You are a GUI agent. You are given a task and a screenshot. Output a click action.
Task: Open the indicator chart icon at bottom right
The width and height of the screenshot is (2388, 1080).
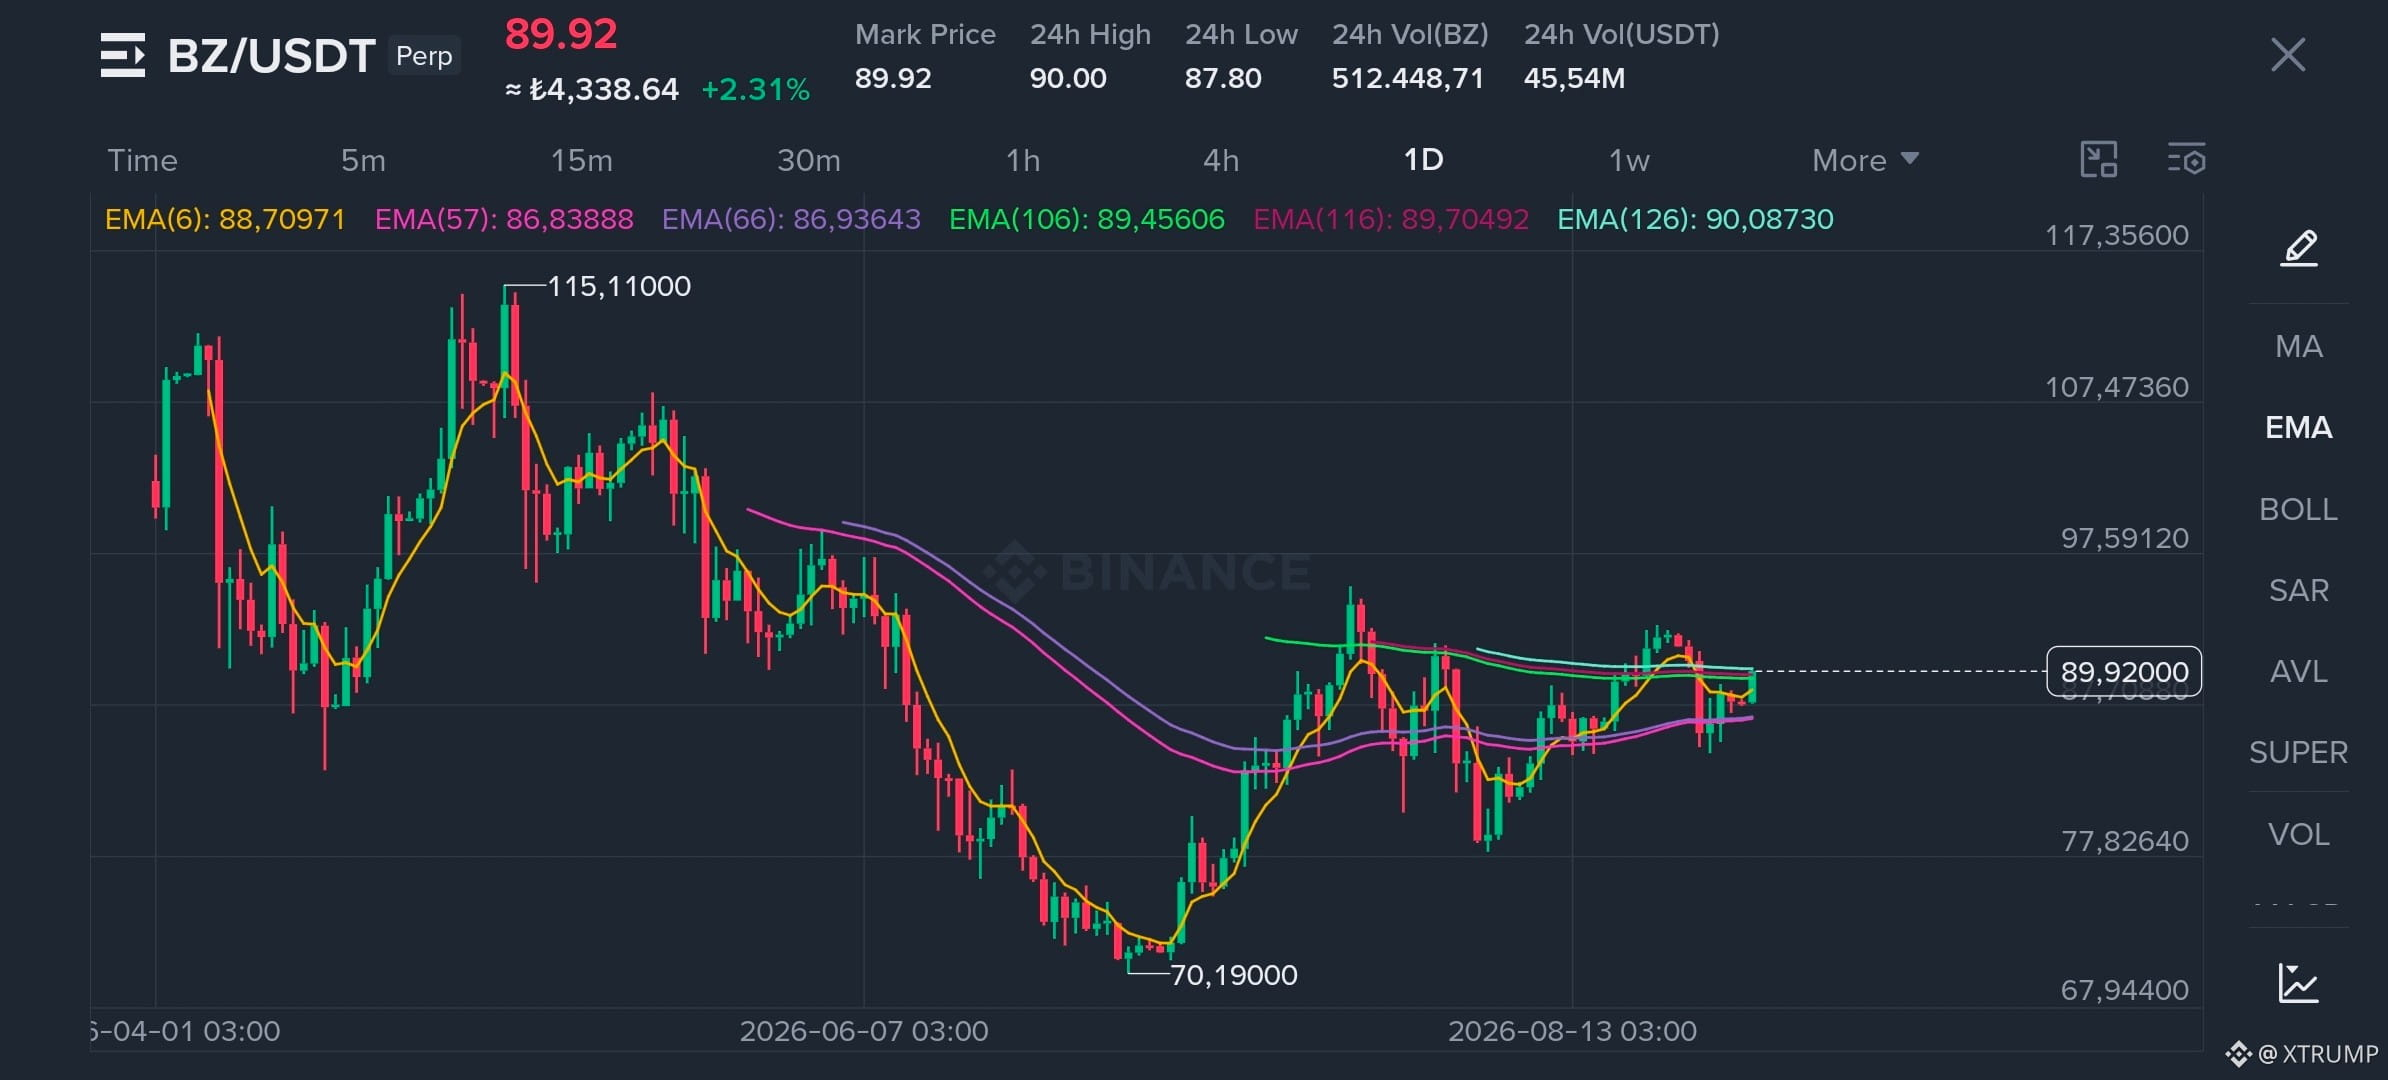coord(2298,983)
